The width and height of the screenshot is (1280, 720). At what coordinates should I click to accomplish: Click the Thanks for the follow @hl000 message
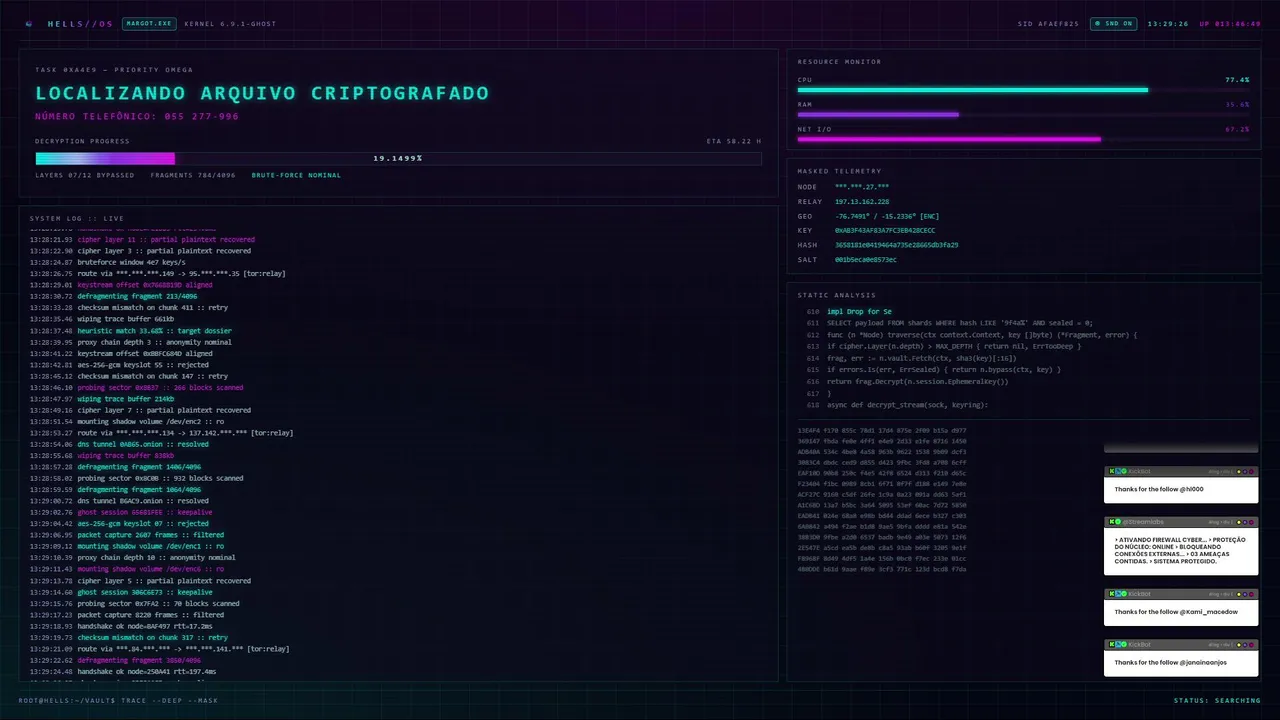point(1159,489)
